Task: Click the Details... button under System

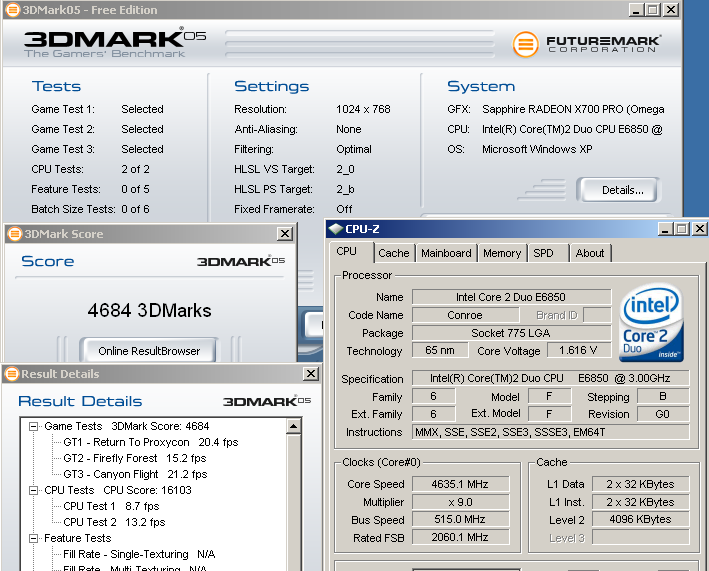Action: (x=619, y=190)
